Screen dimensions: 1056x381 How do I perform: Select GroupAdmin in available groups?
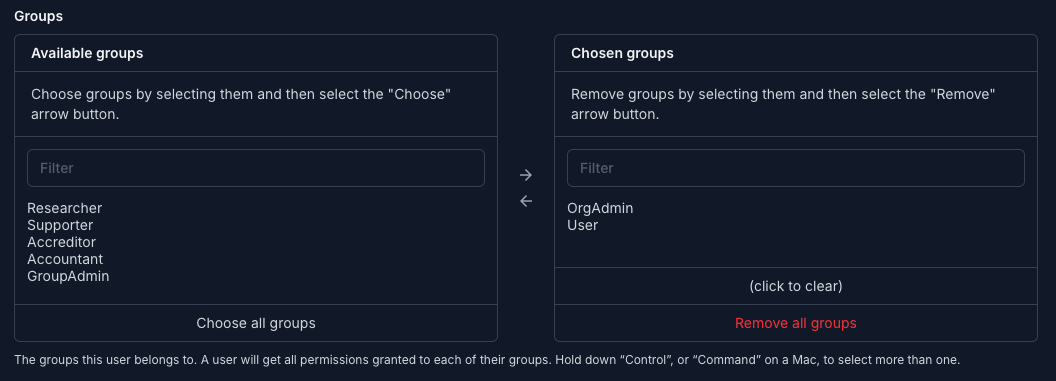(x=68, y=276)
